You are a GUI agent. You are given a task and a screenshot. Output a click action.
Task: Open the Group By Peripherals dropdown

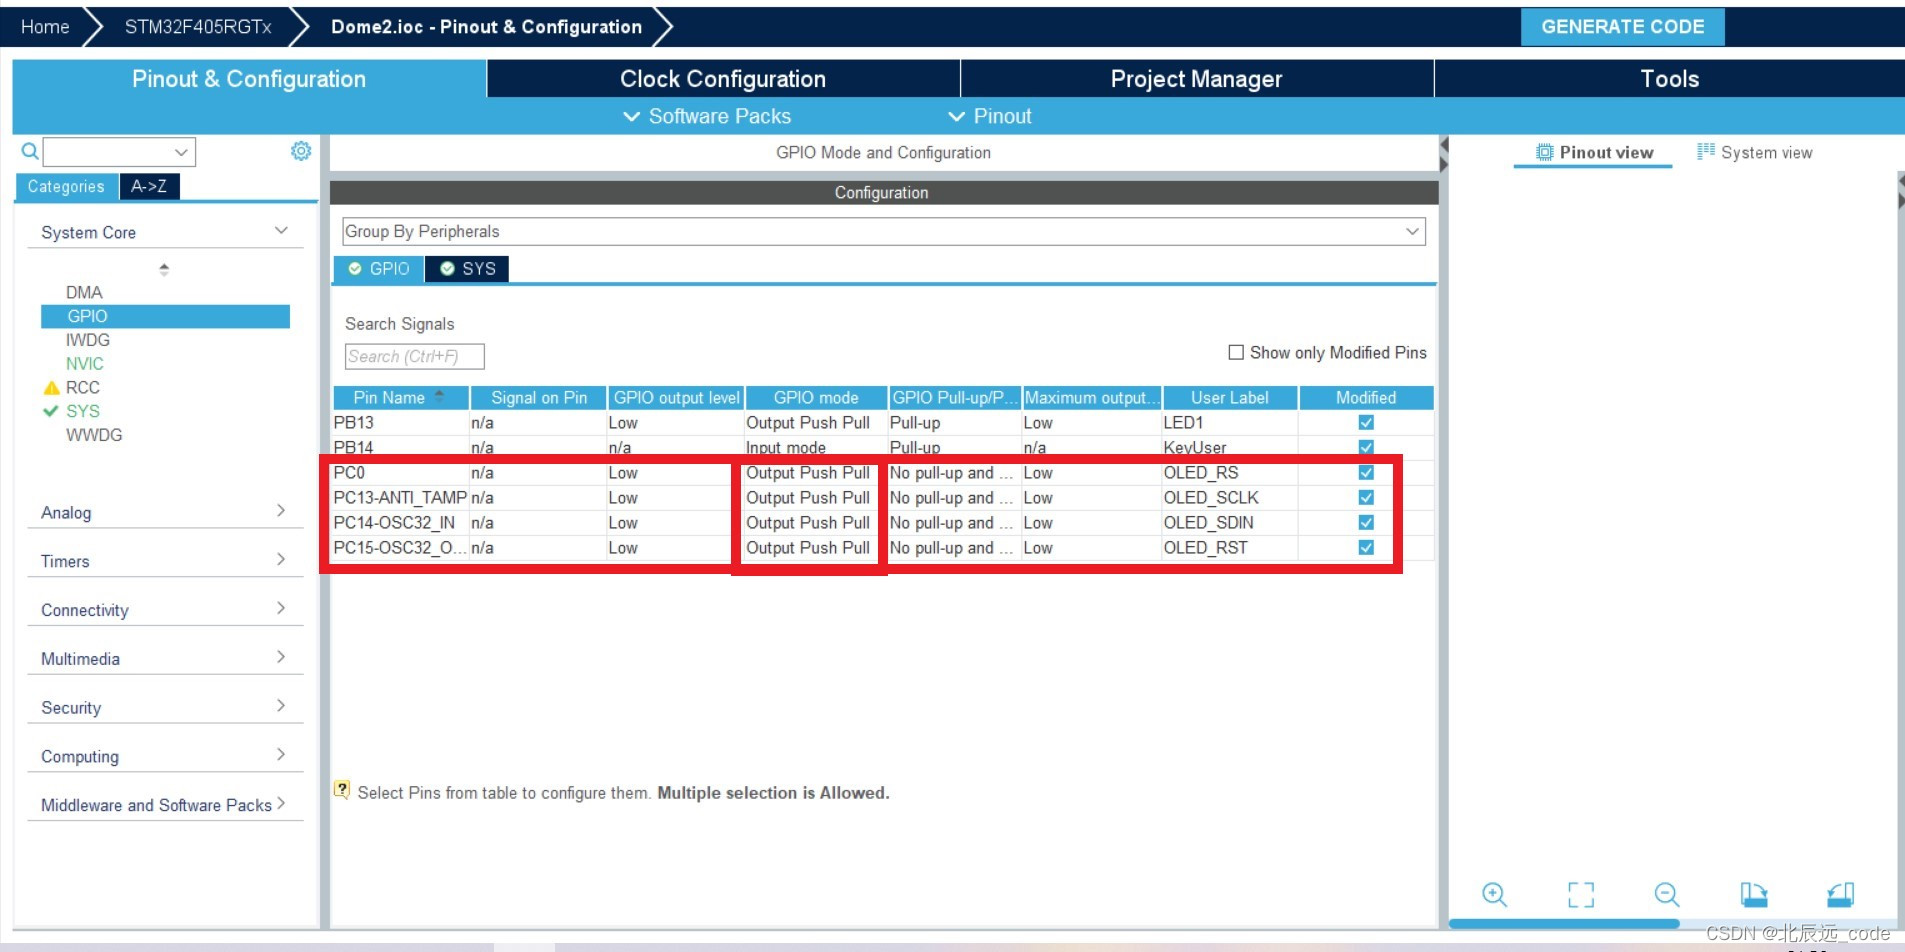(x=884, y=231)
